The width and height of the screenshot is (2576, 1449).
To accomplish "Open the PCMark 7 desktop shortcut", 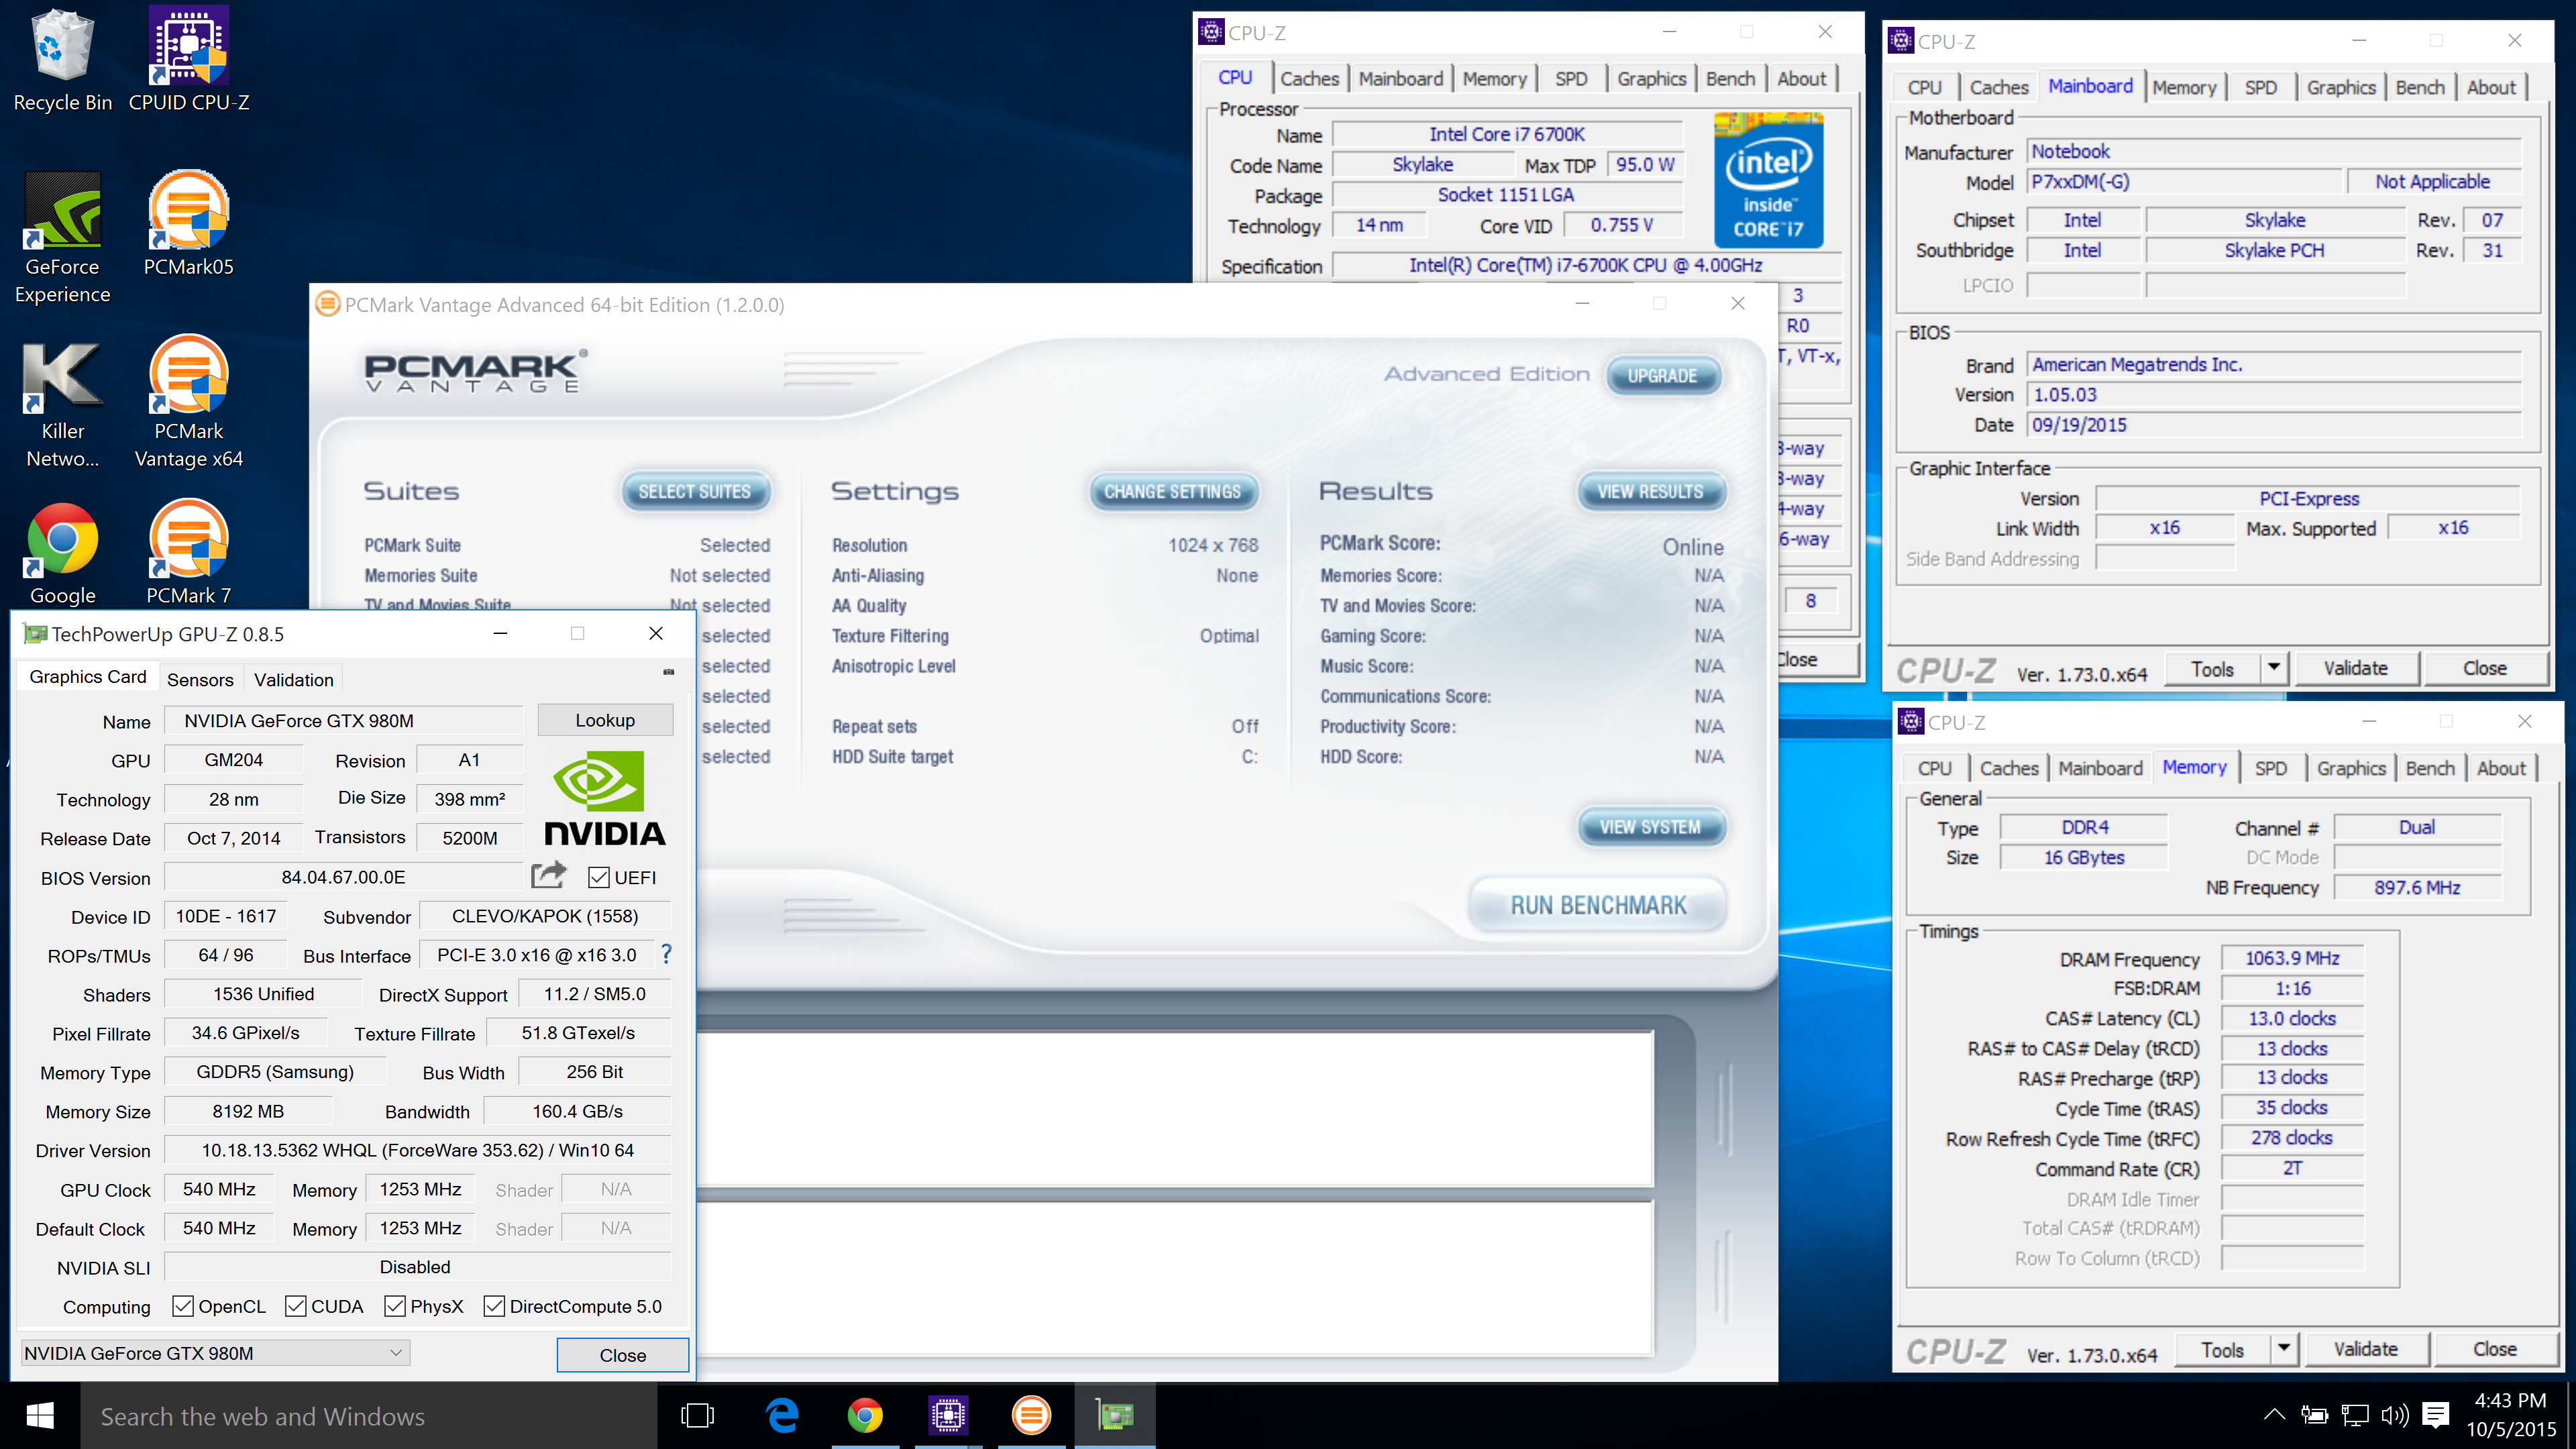I will point(189,553).
